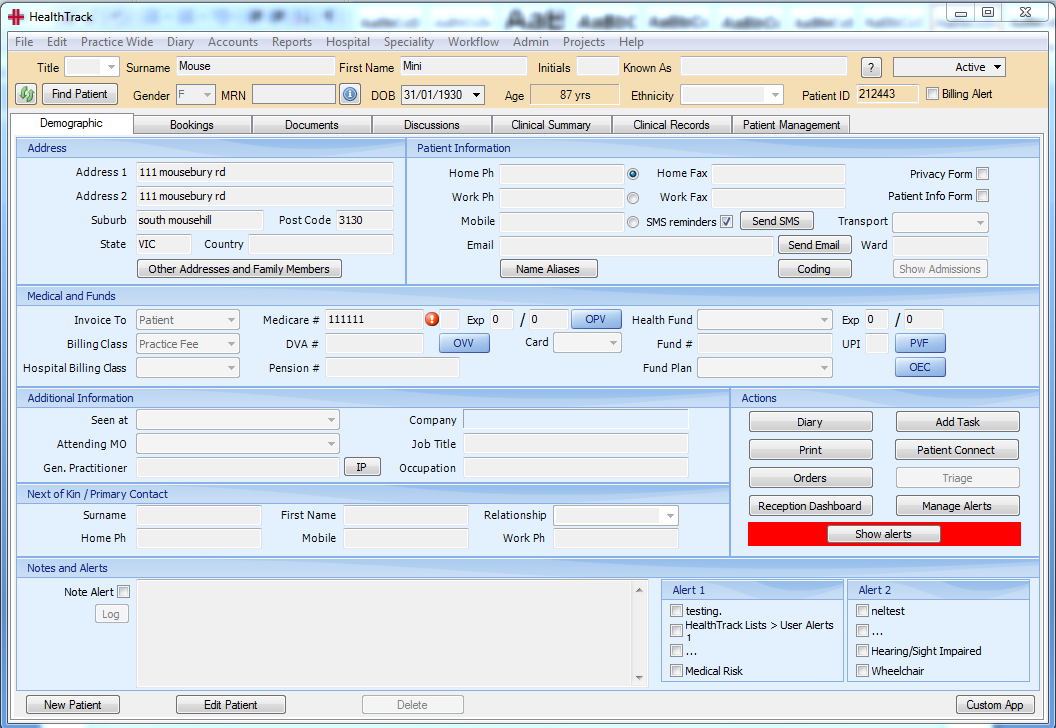Click the PVF button
Screen dimensions: 1056x728
[x=920, y=343]
